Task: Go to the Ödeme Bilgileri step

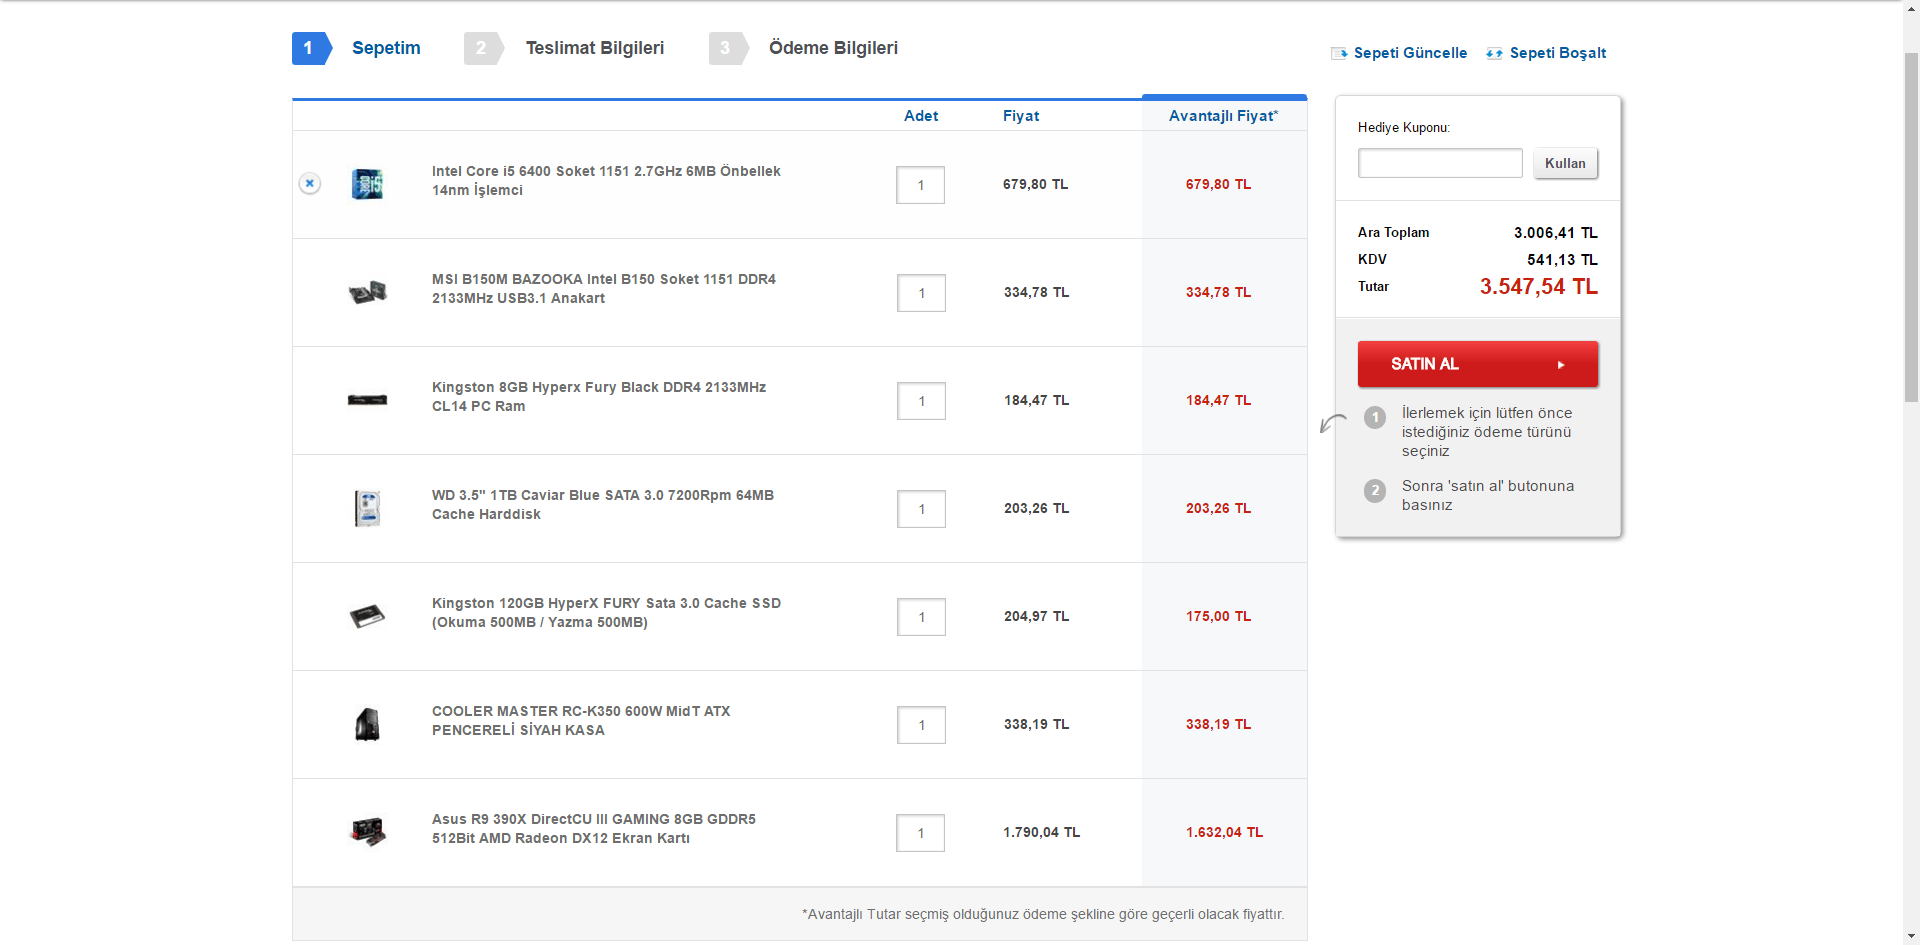Action: pyautogui.click(x=833, y=48)
